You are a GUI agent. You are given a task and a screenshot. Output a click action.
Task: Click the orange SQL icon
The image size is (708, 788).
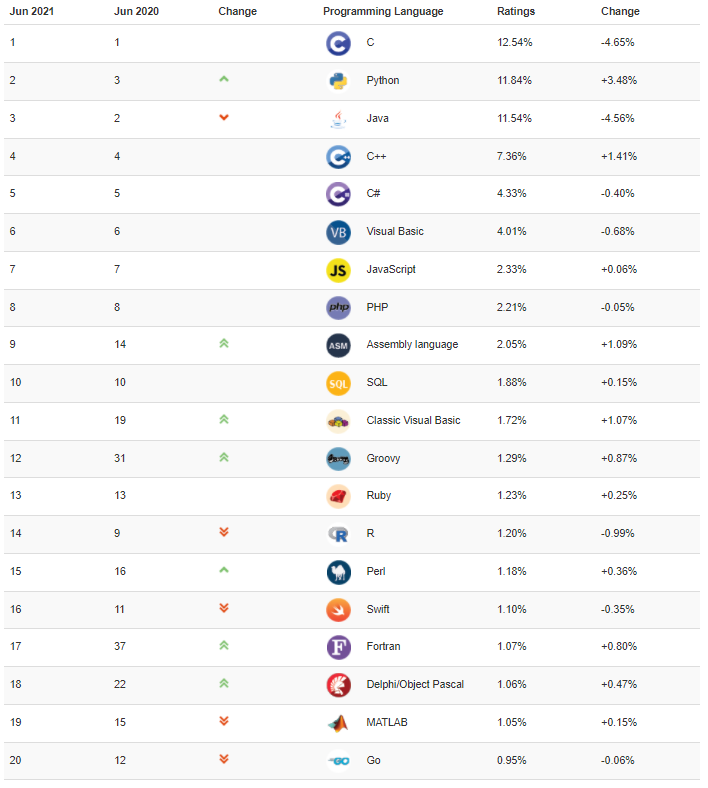pyautogui.click(x=338, y=383)
